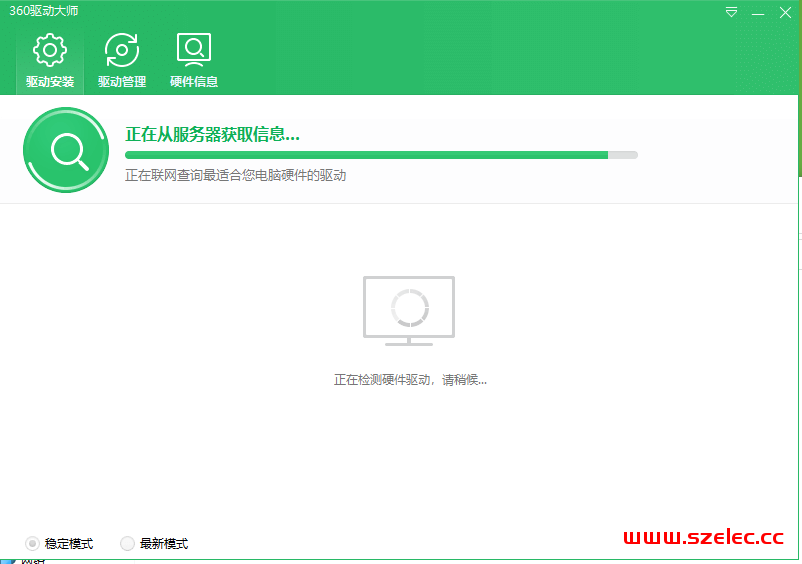Click the large green magnifier scan icon
802x564 pixels.
coord(66,150)
